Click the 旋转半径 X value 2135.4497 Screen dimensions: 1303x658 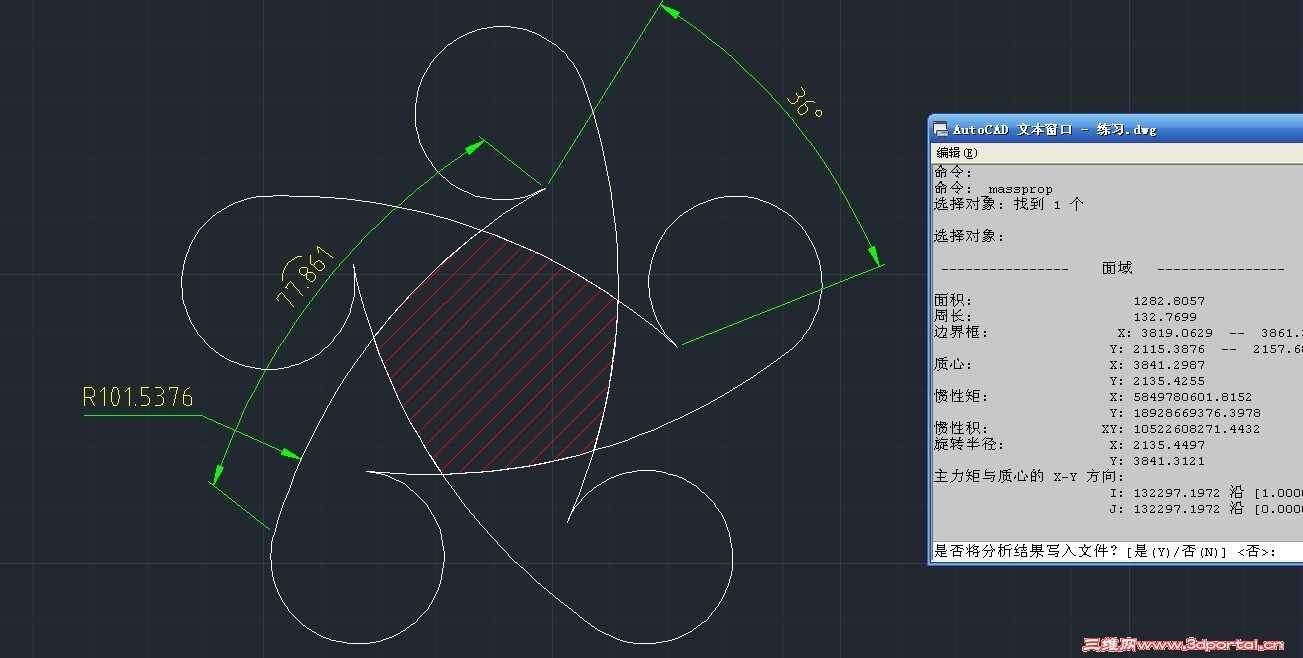(x=1169, y=445)
